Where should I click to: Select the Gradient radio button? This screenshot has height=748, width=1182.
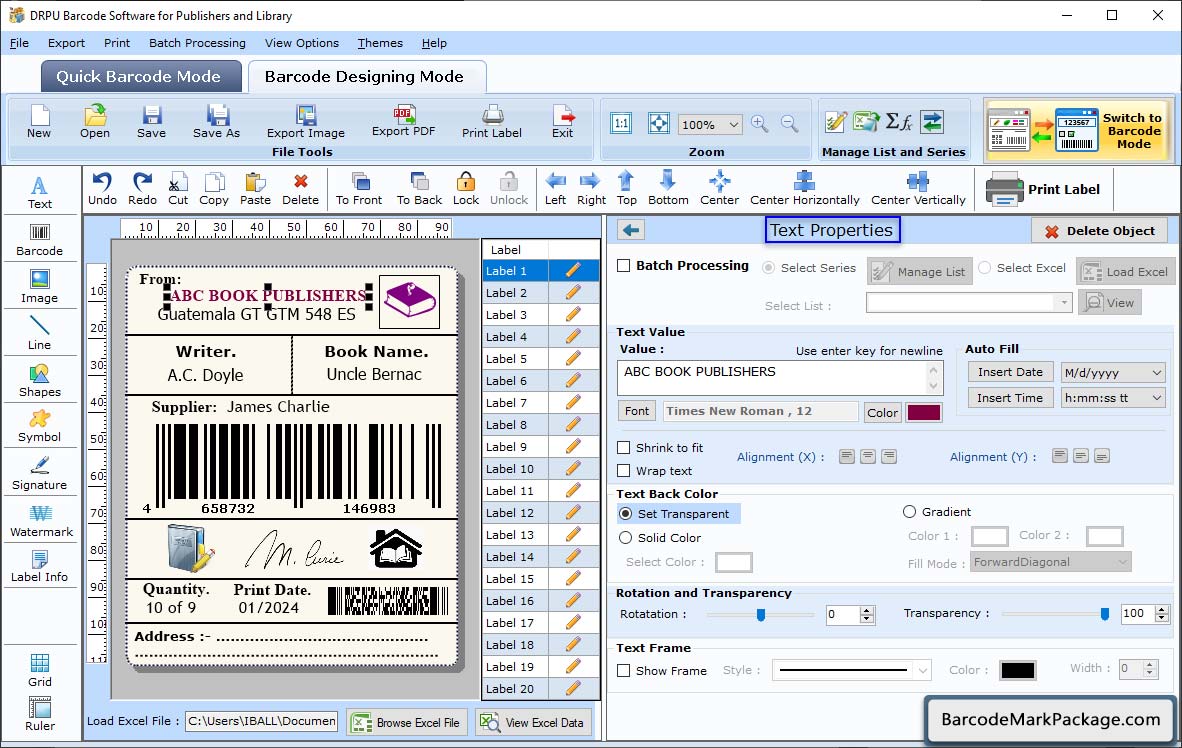(909, 512)
